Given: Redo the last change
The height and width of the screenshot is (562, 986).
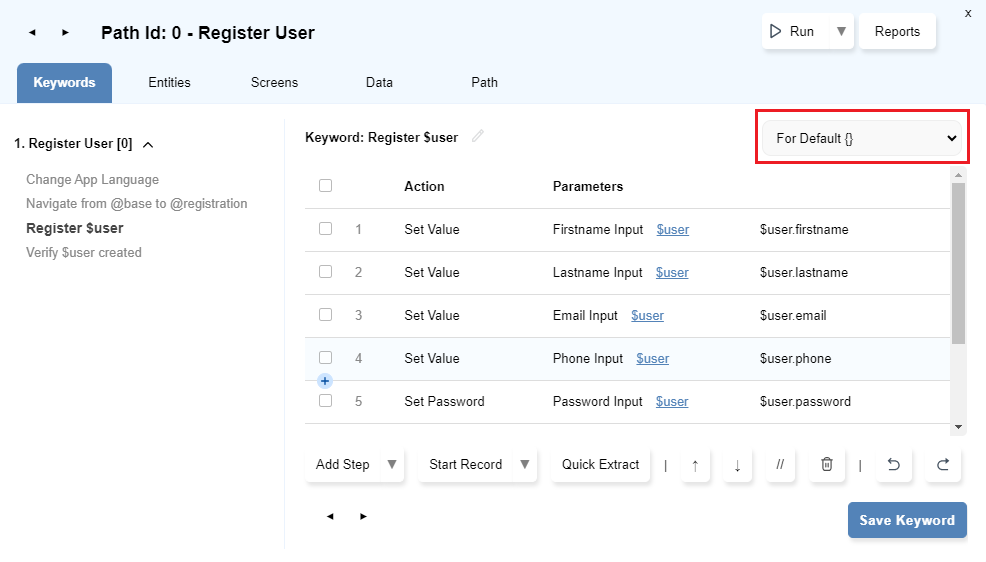Looking at the screenshot, I should pos(942,465).
